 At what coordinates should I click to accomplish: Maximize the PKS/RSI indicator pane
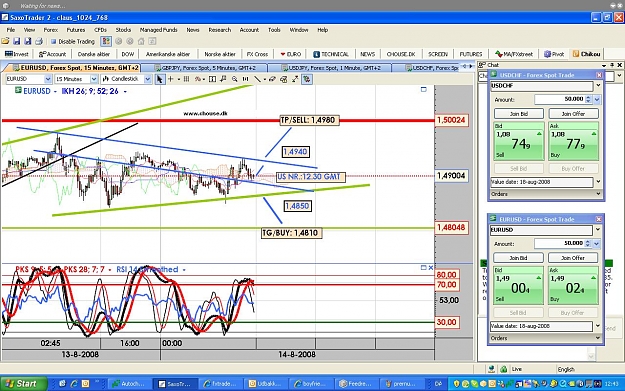click(424, 267)
